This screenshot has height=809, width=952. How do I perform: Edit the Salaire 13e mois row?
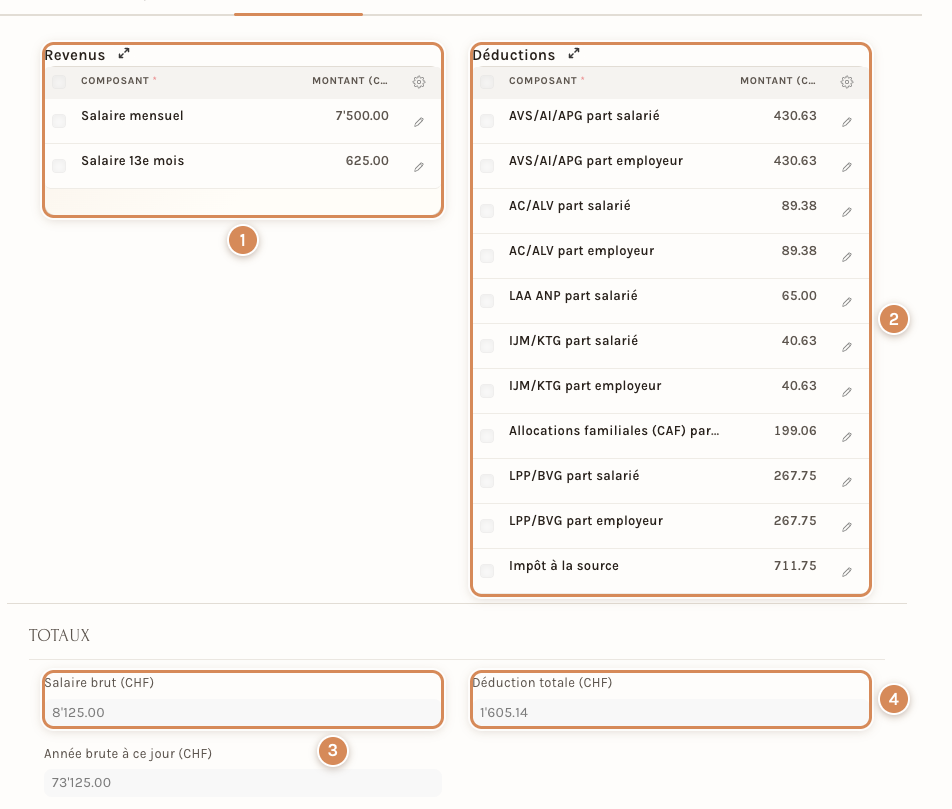click(x=419, y=167)
